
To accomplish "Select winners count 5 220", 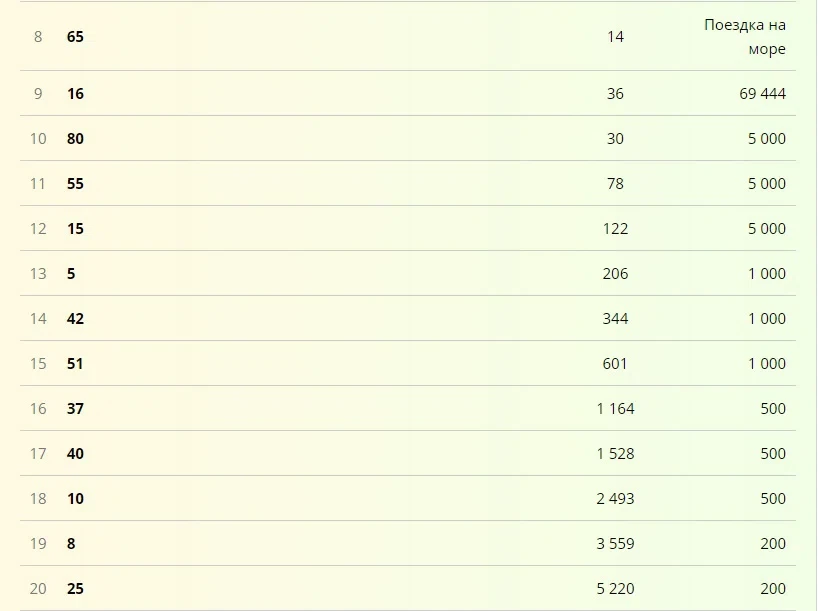I will tap(615, 589).
